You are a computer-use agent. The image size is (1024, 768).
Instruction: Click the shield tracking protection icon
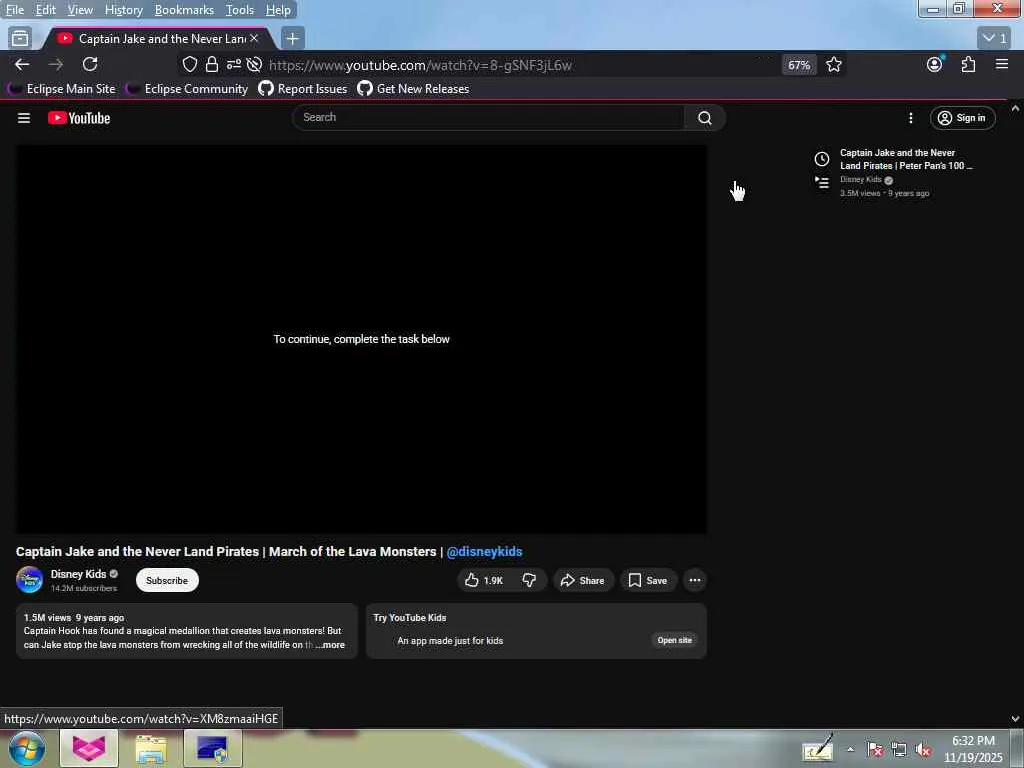pos(189,64)
